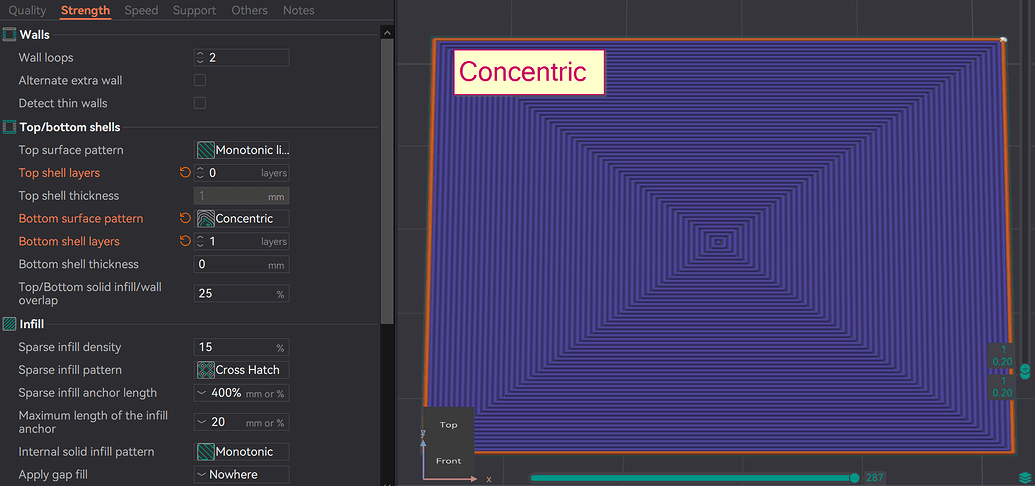Click the Bottom shell layers stepper arrows

(201, 241)
